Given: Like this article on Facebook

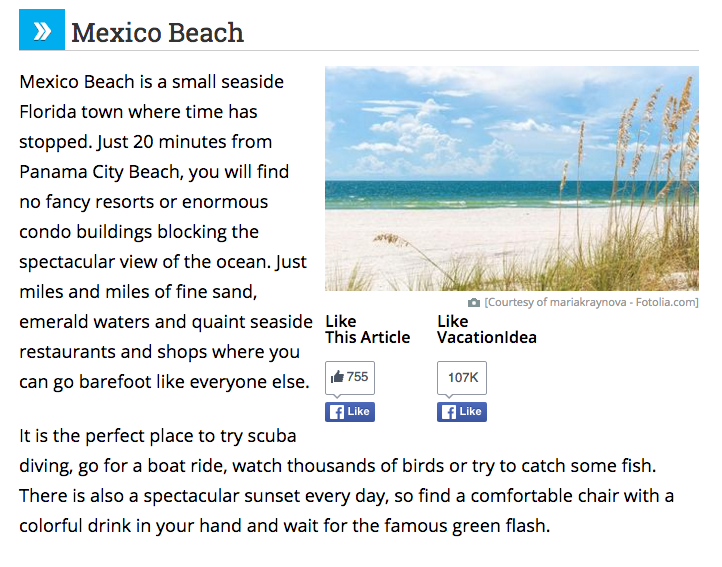Looking at the screenshot, I should coord(350,412).
